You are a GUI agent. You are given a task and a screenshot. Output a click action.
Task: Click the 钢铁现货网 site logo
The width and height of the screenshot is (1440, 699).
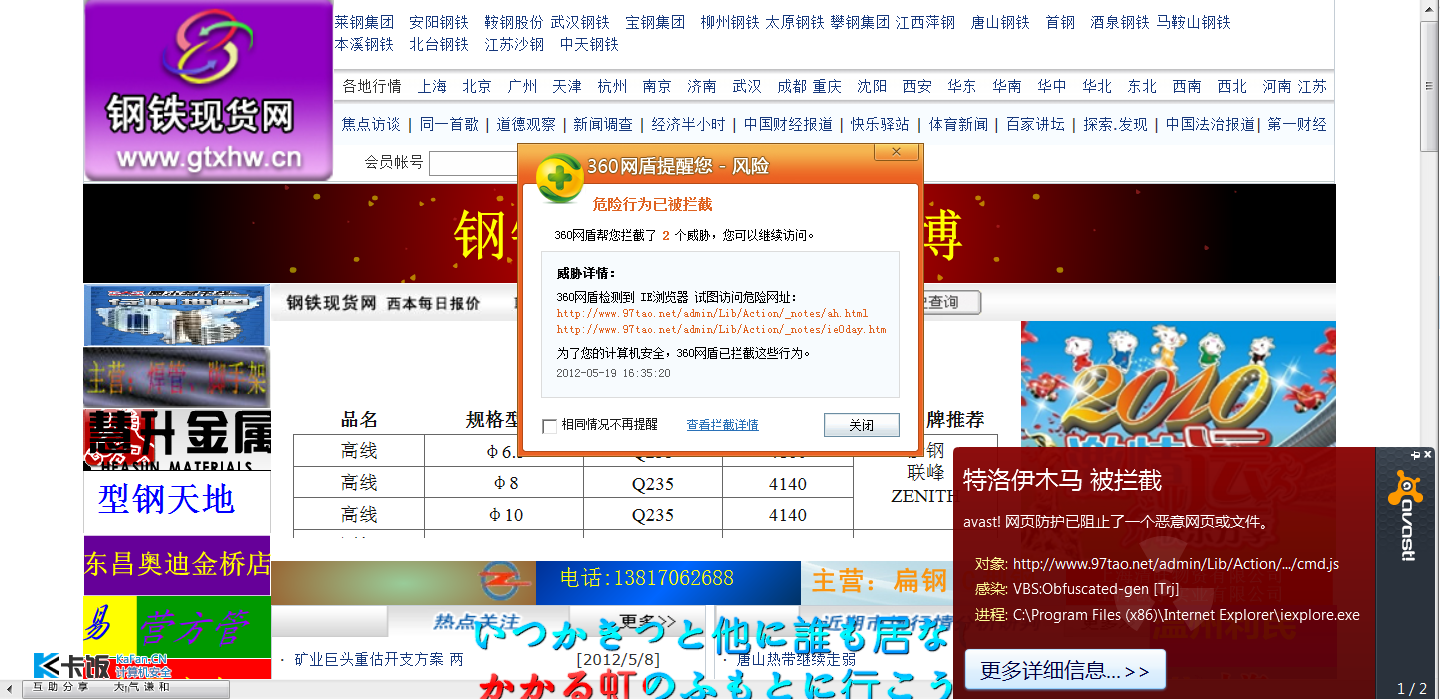pos(208,90)
